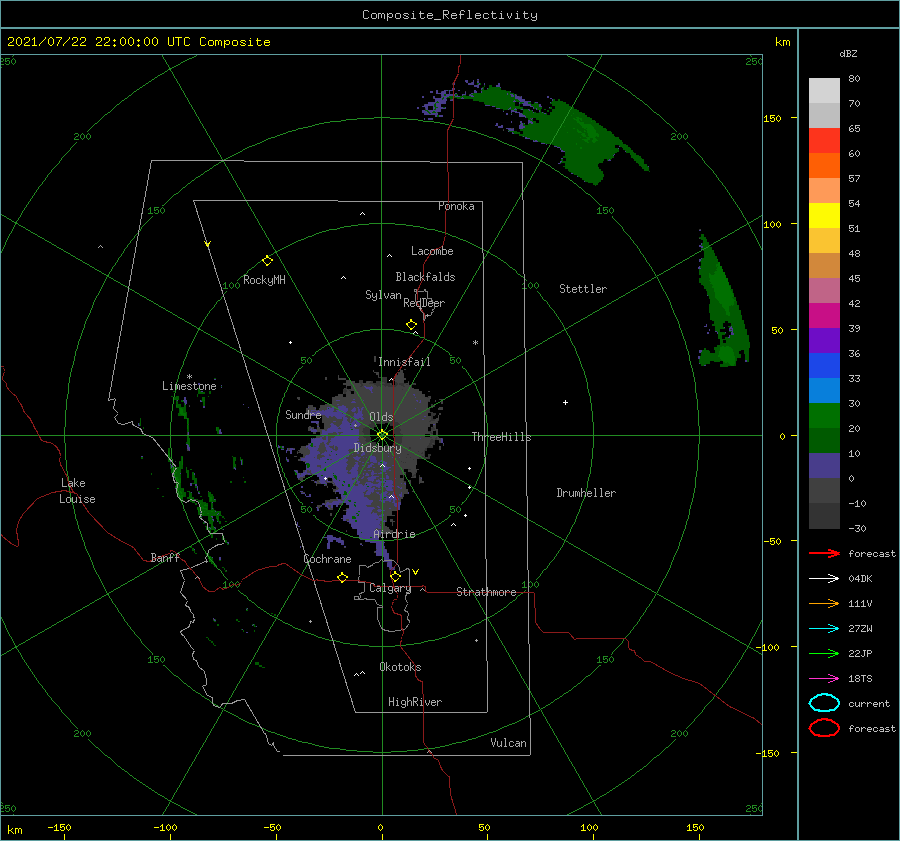
Task: Click the Strathmore label
Action: [486, 592]
